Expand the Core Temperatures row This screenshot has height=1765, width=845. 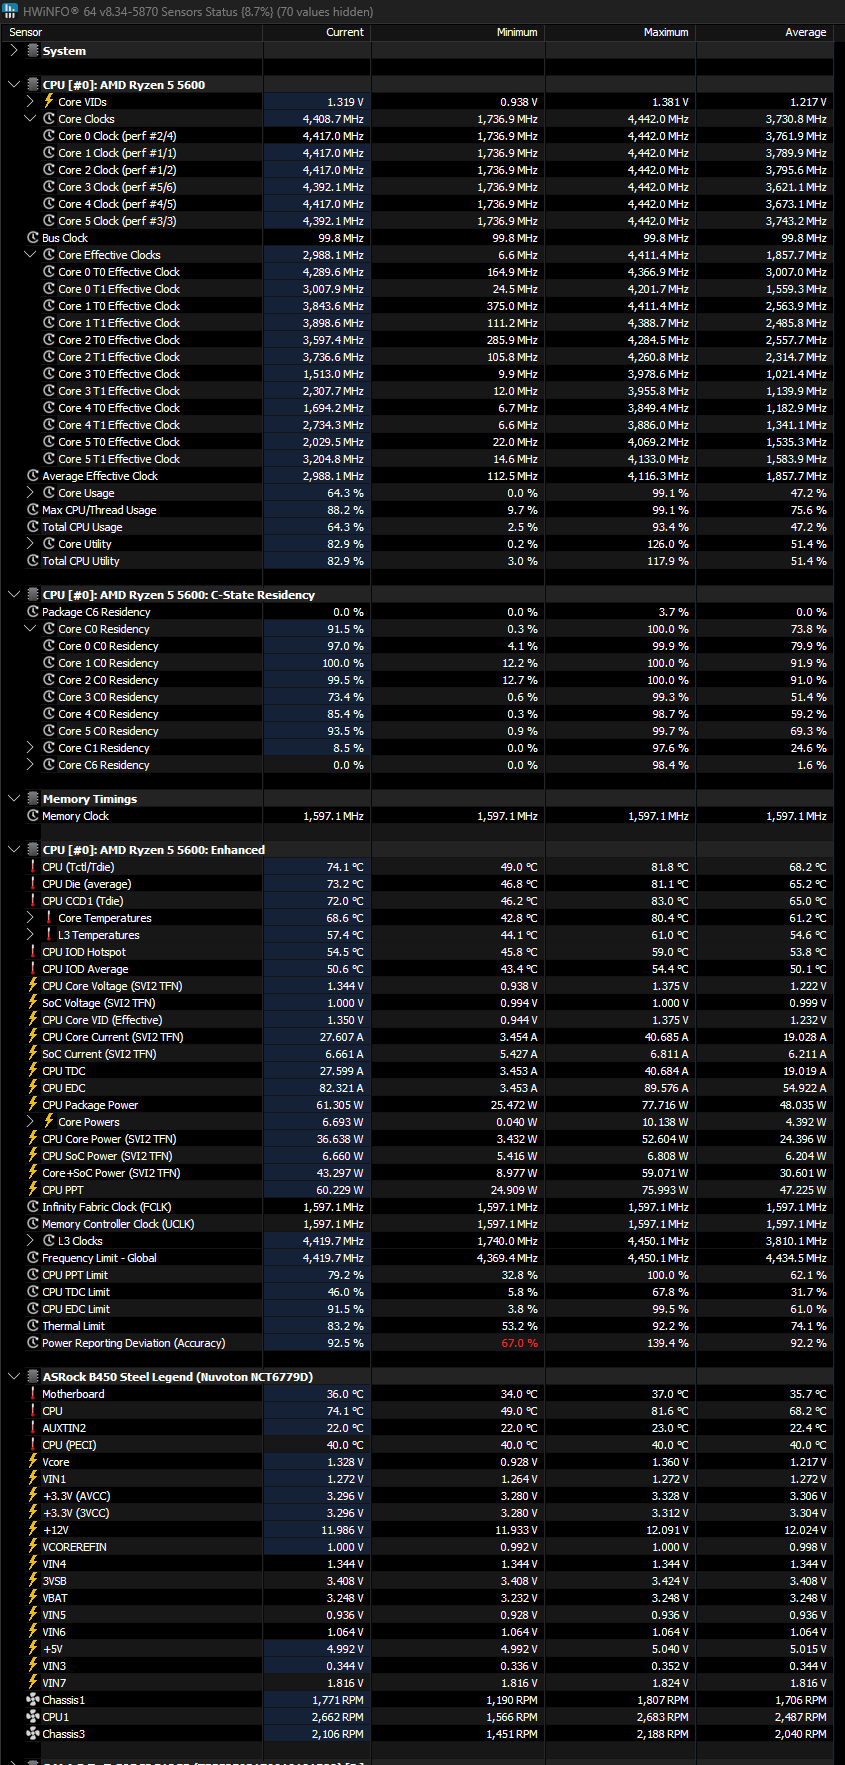pyautogui.click(x=30, y=917)
